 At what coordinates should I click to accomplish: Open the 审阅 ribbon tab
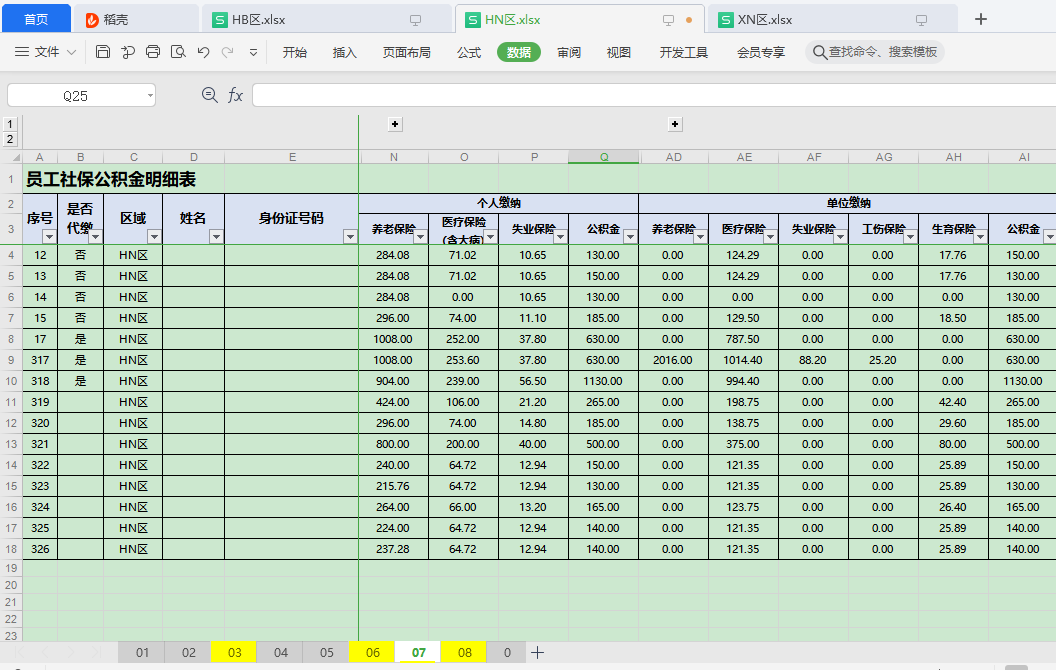pyautogui.click(x=568, y=52)
